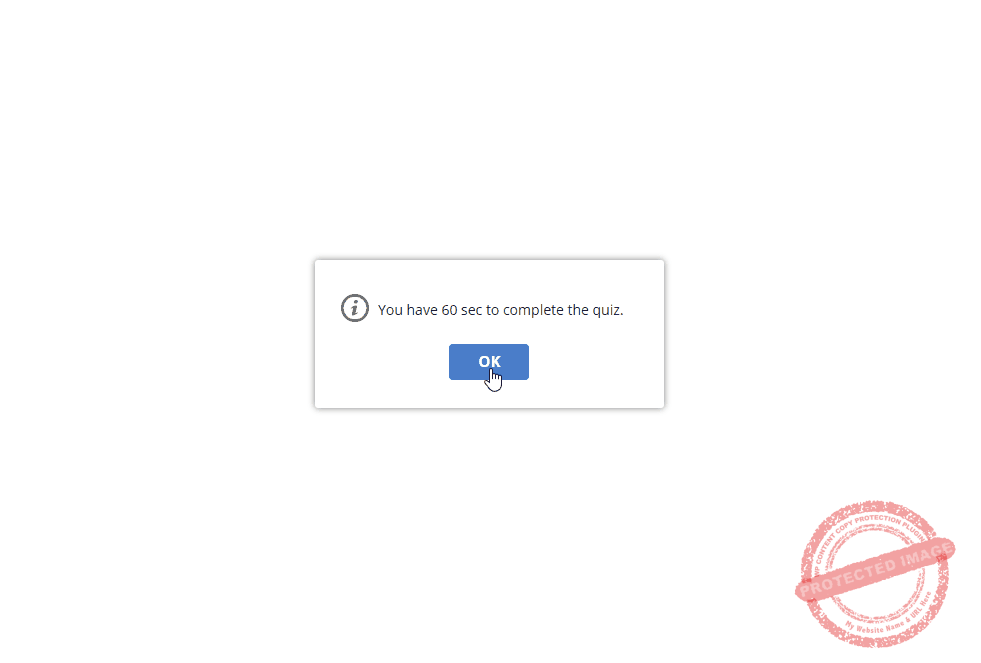Image resolution: width=981 pixels, height=663 pixels.
Task: Click the red Protected Image stamp
Action: point(875,574)
